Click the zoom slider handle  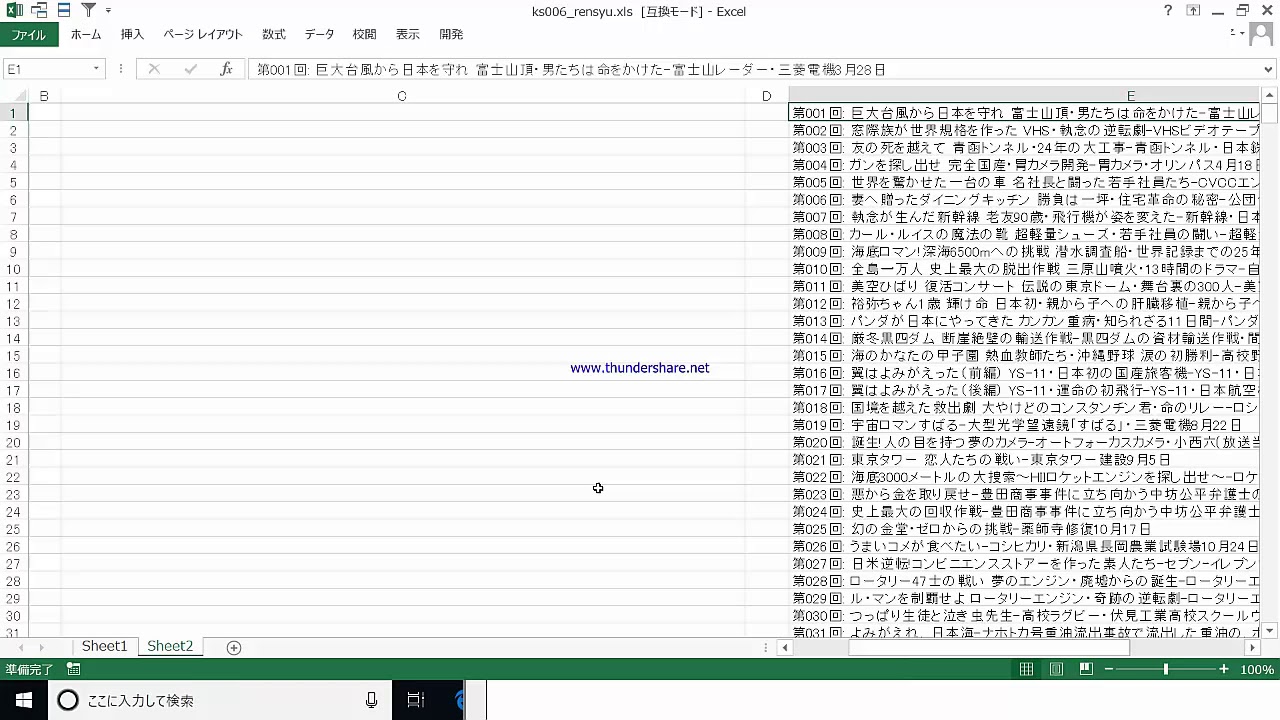[x=1165, y=669]
